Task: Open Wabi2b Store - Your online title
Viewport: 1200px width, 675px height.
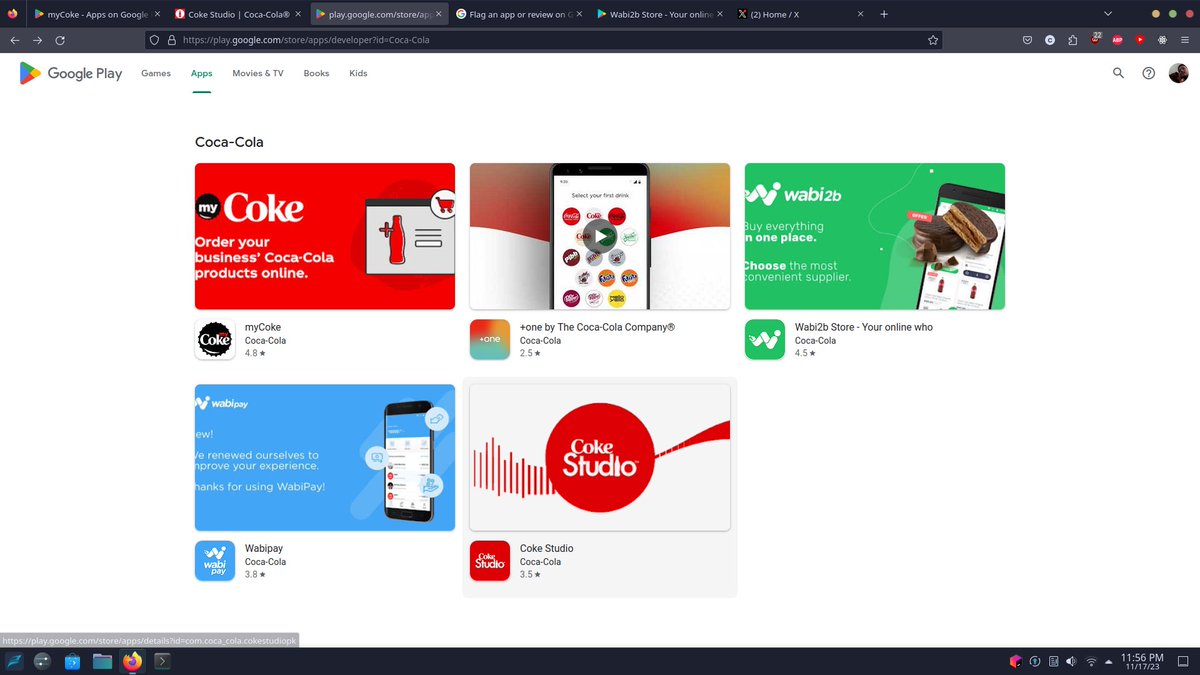Action: tap(864, 327)
